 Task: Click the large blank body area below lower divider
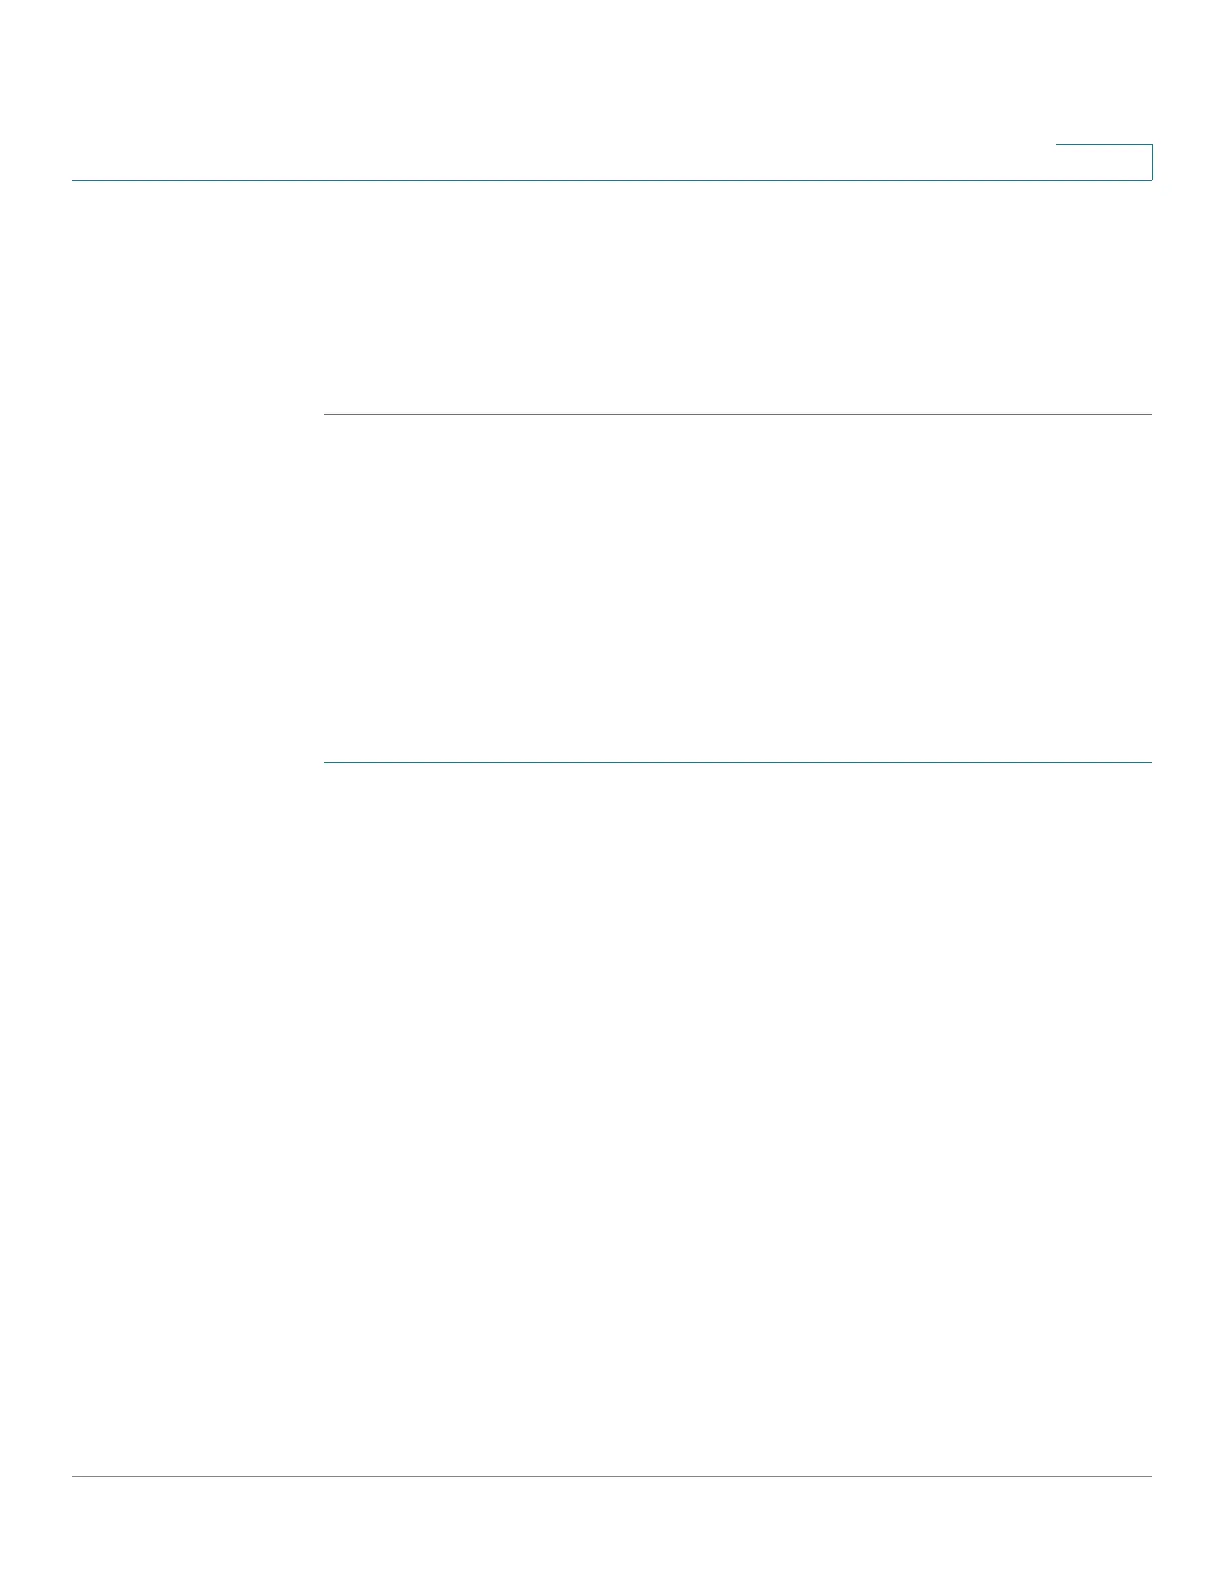point(738,1118)
